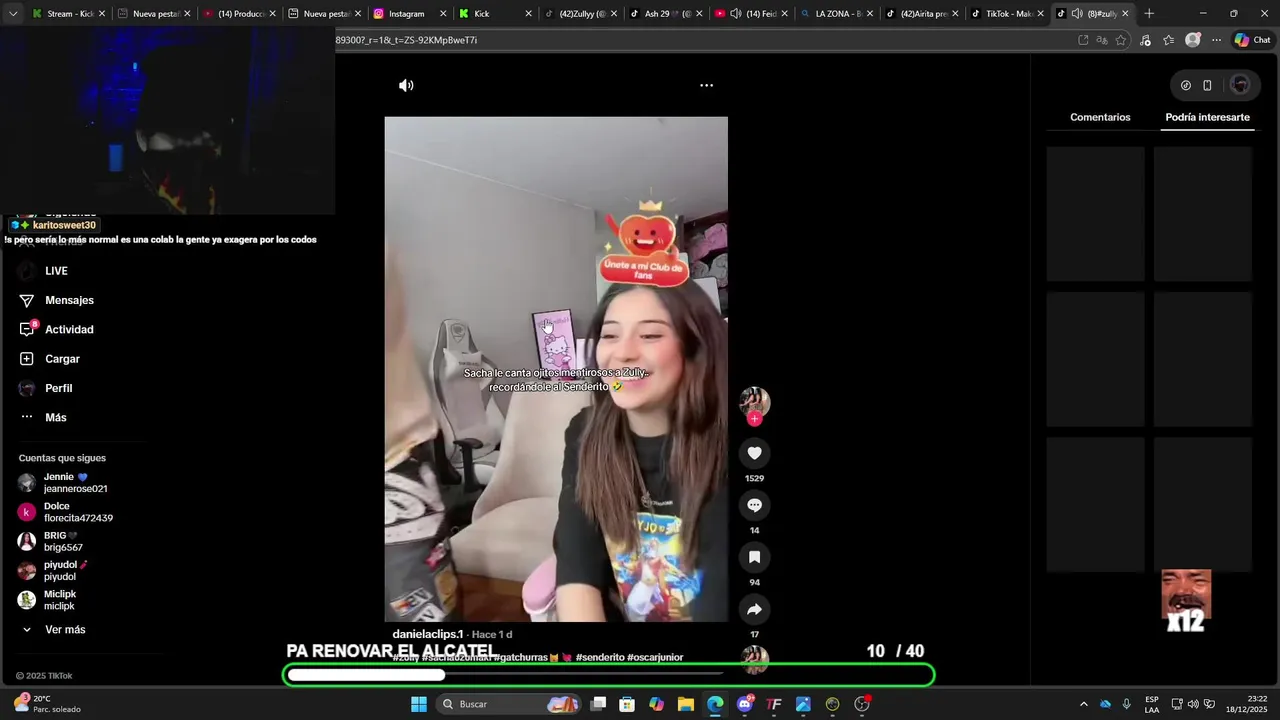This screenshot has height=720, width=1280.
Task: Open weather widget showing 20°C
Action: (47, 704)
